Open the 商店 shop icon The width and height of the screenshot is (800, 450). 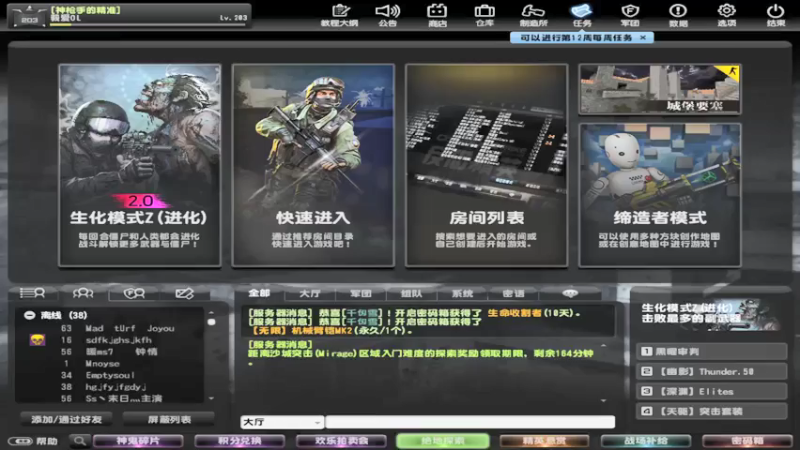[437, 15]
